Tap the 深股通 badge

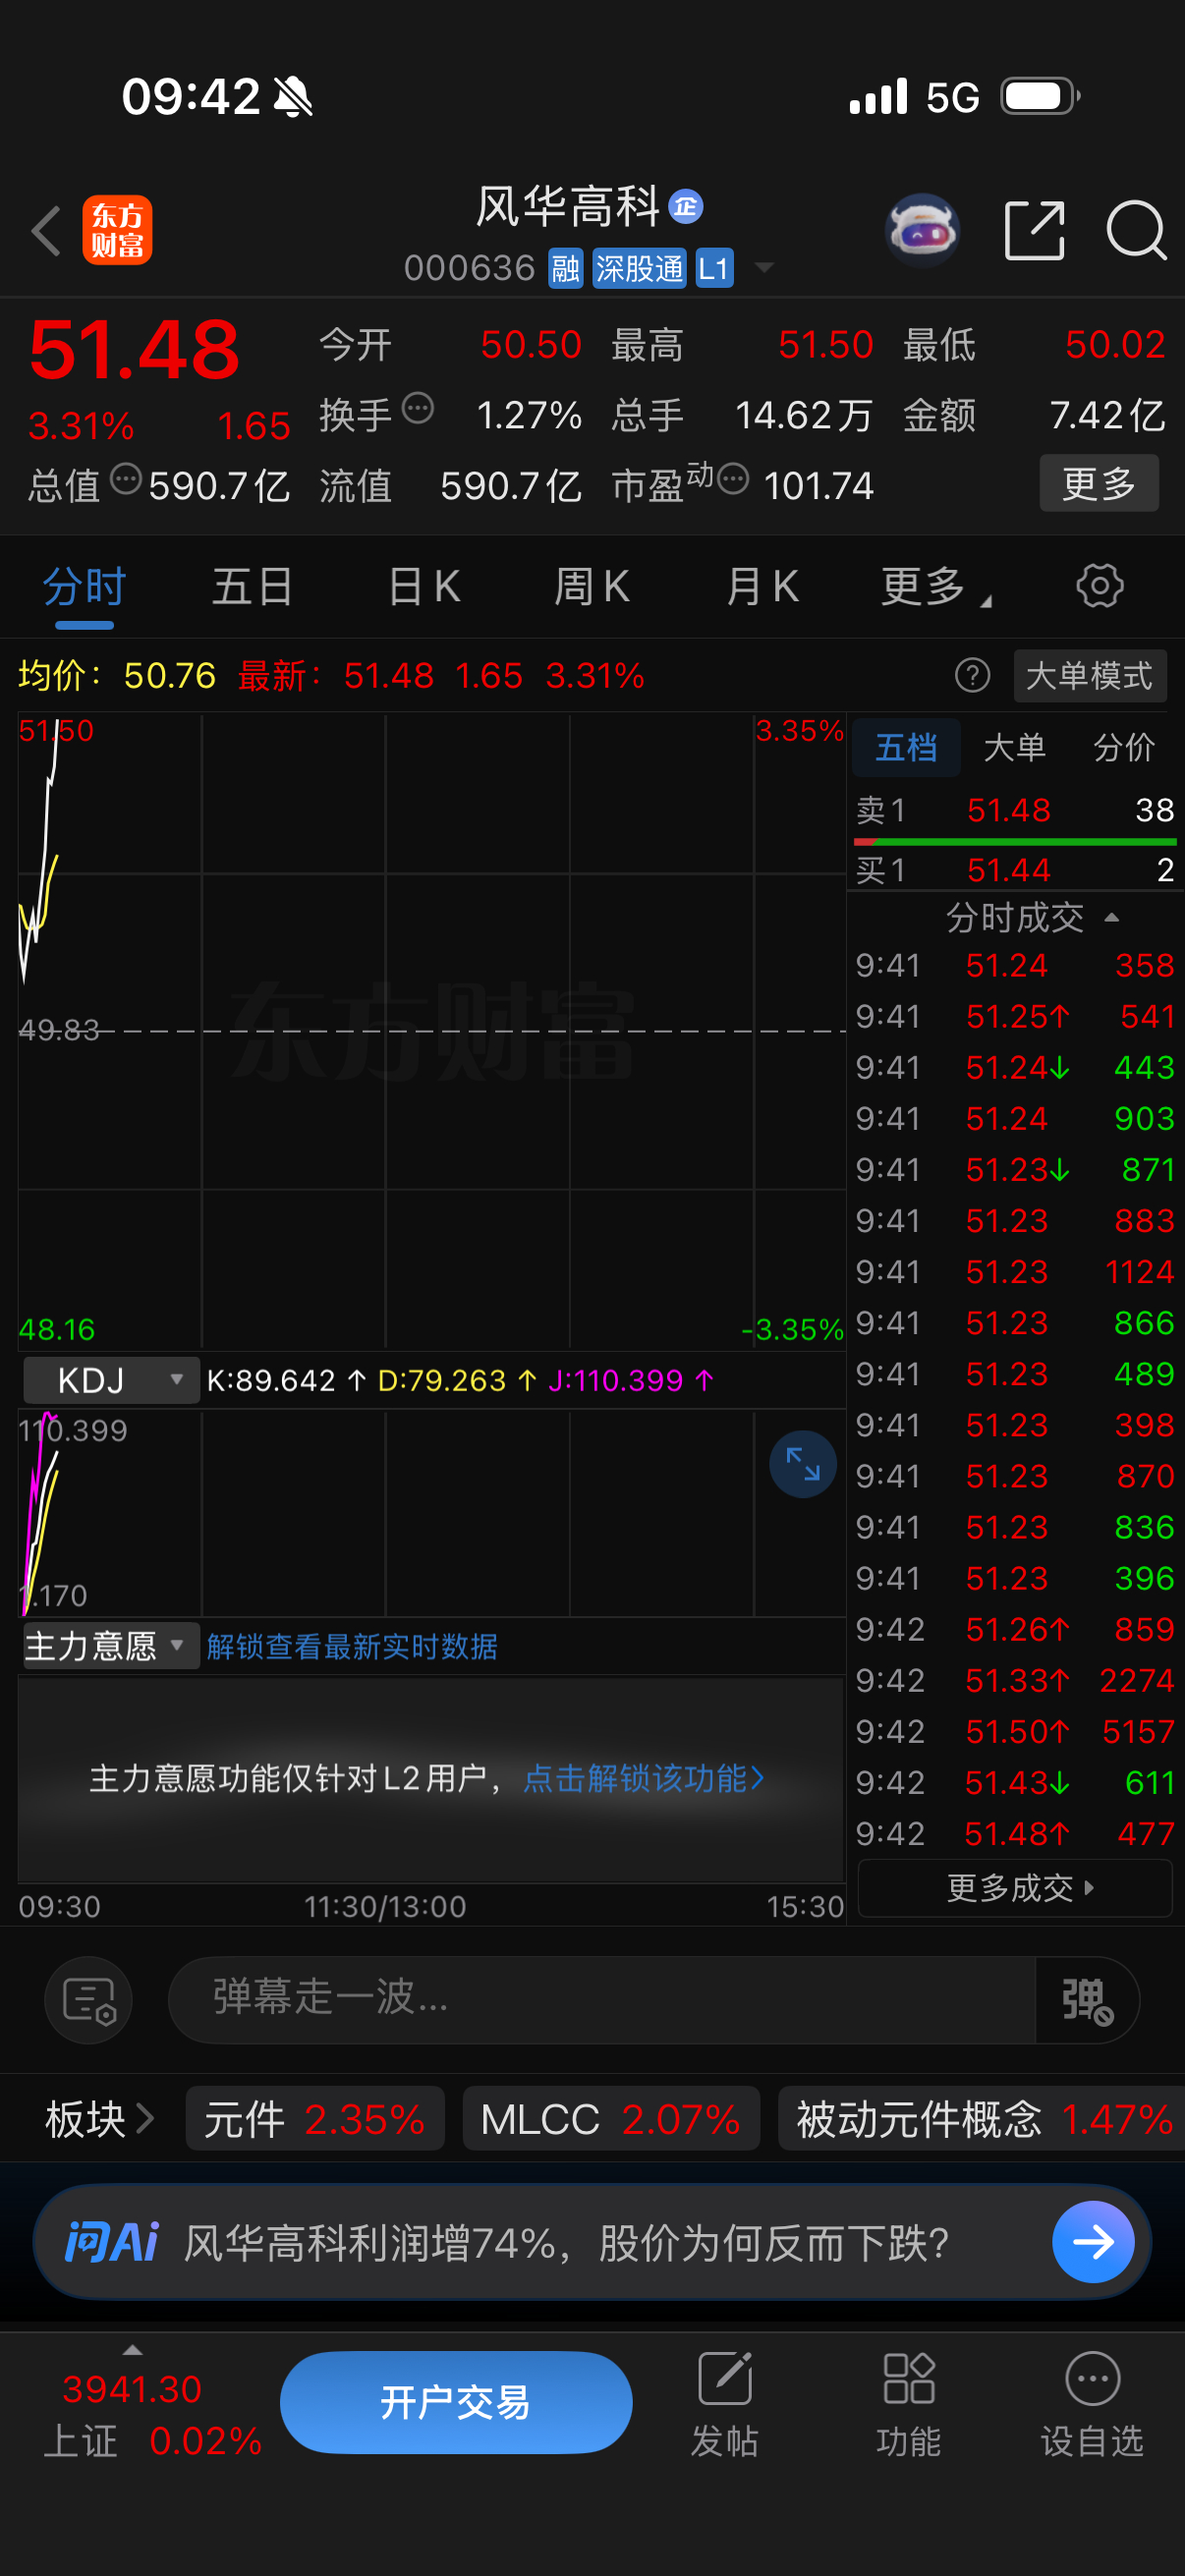pos(640,268)
